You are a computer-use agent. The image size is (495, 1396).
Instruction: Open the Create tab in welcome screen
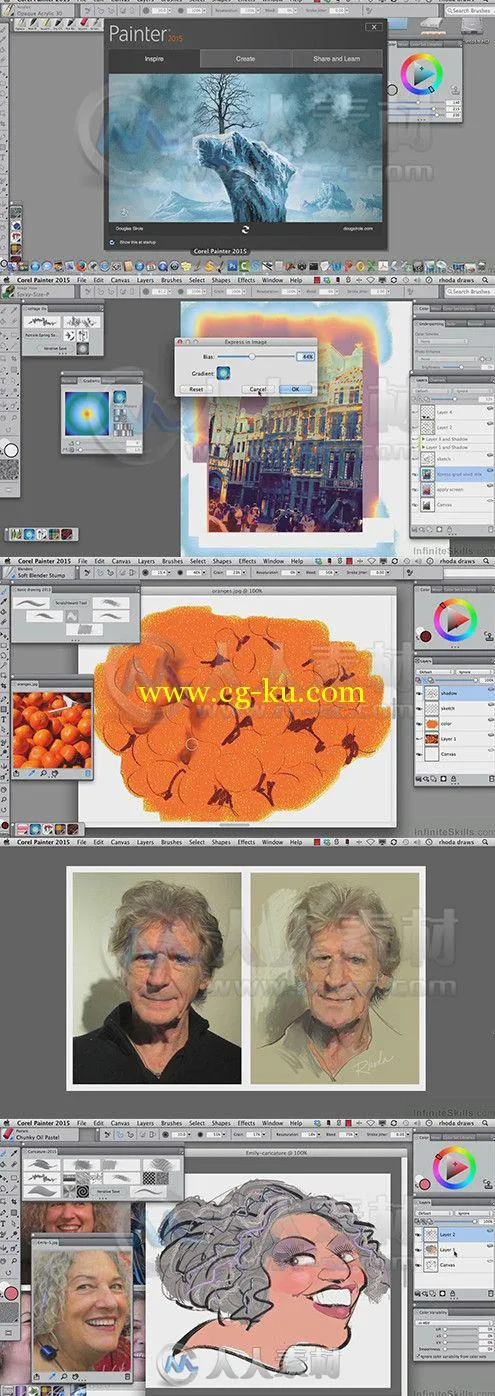[x=245, y=59]
